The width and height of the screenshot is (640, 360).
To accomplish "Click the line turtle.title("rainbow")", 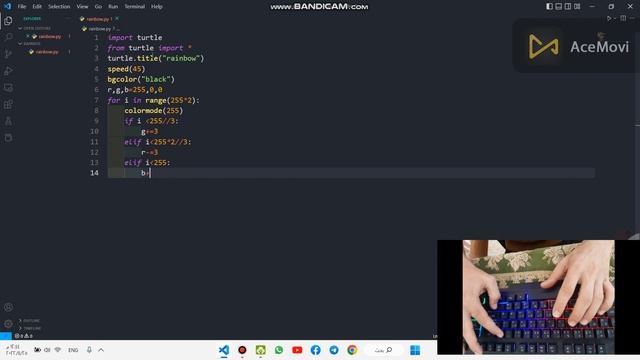I will click(156, 58).
